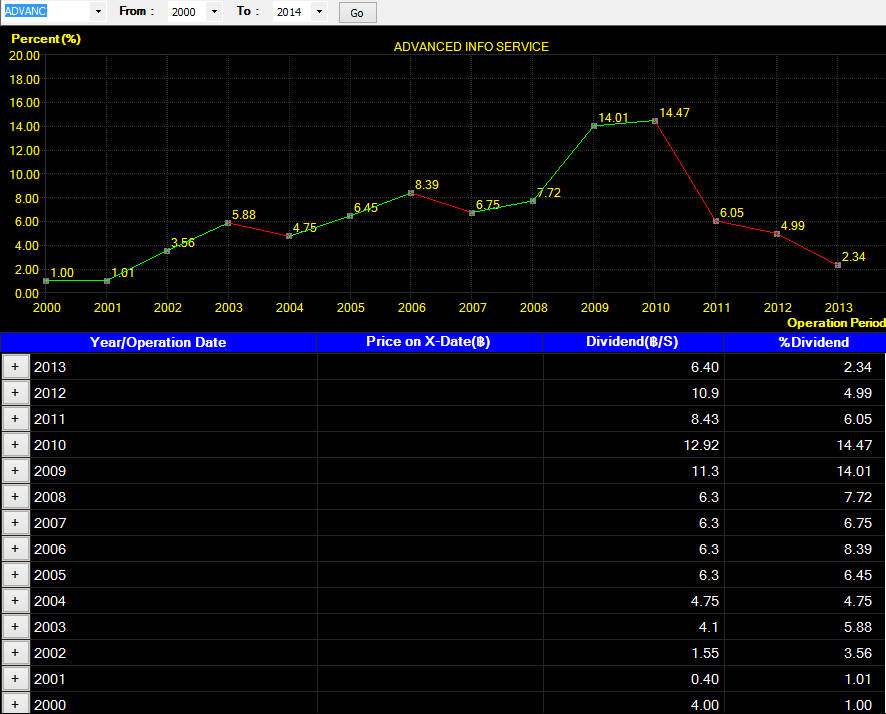886x714 pixels.
Task: Expand the 2004 row
Action: (x=15, y=600)
